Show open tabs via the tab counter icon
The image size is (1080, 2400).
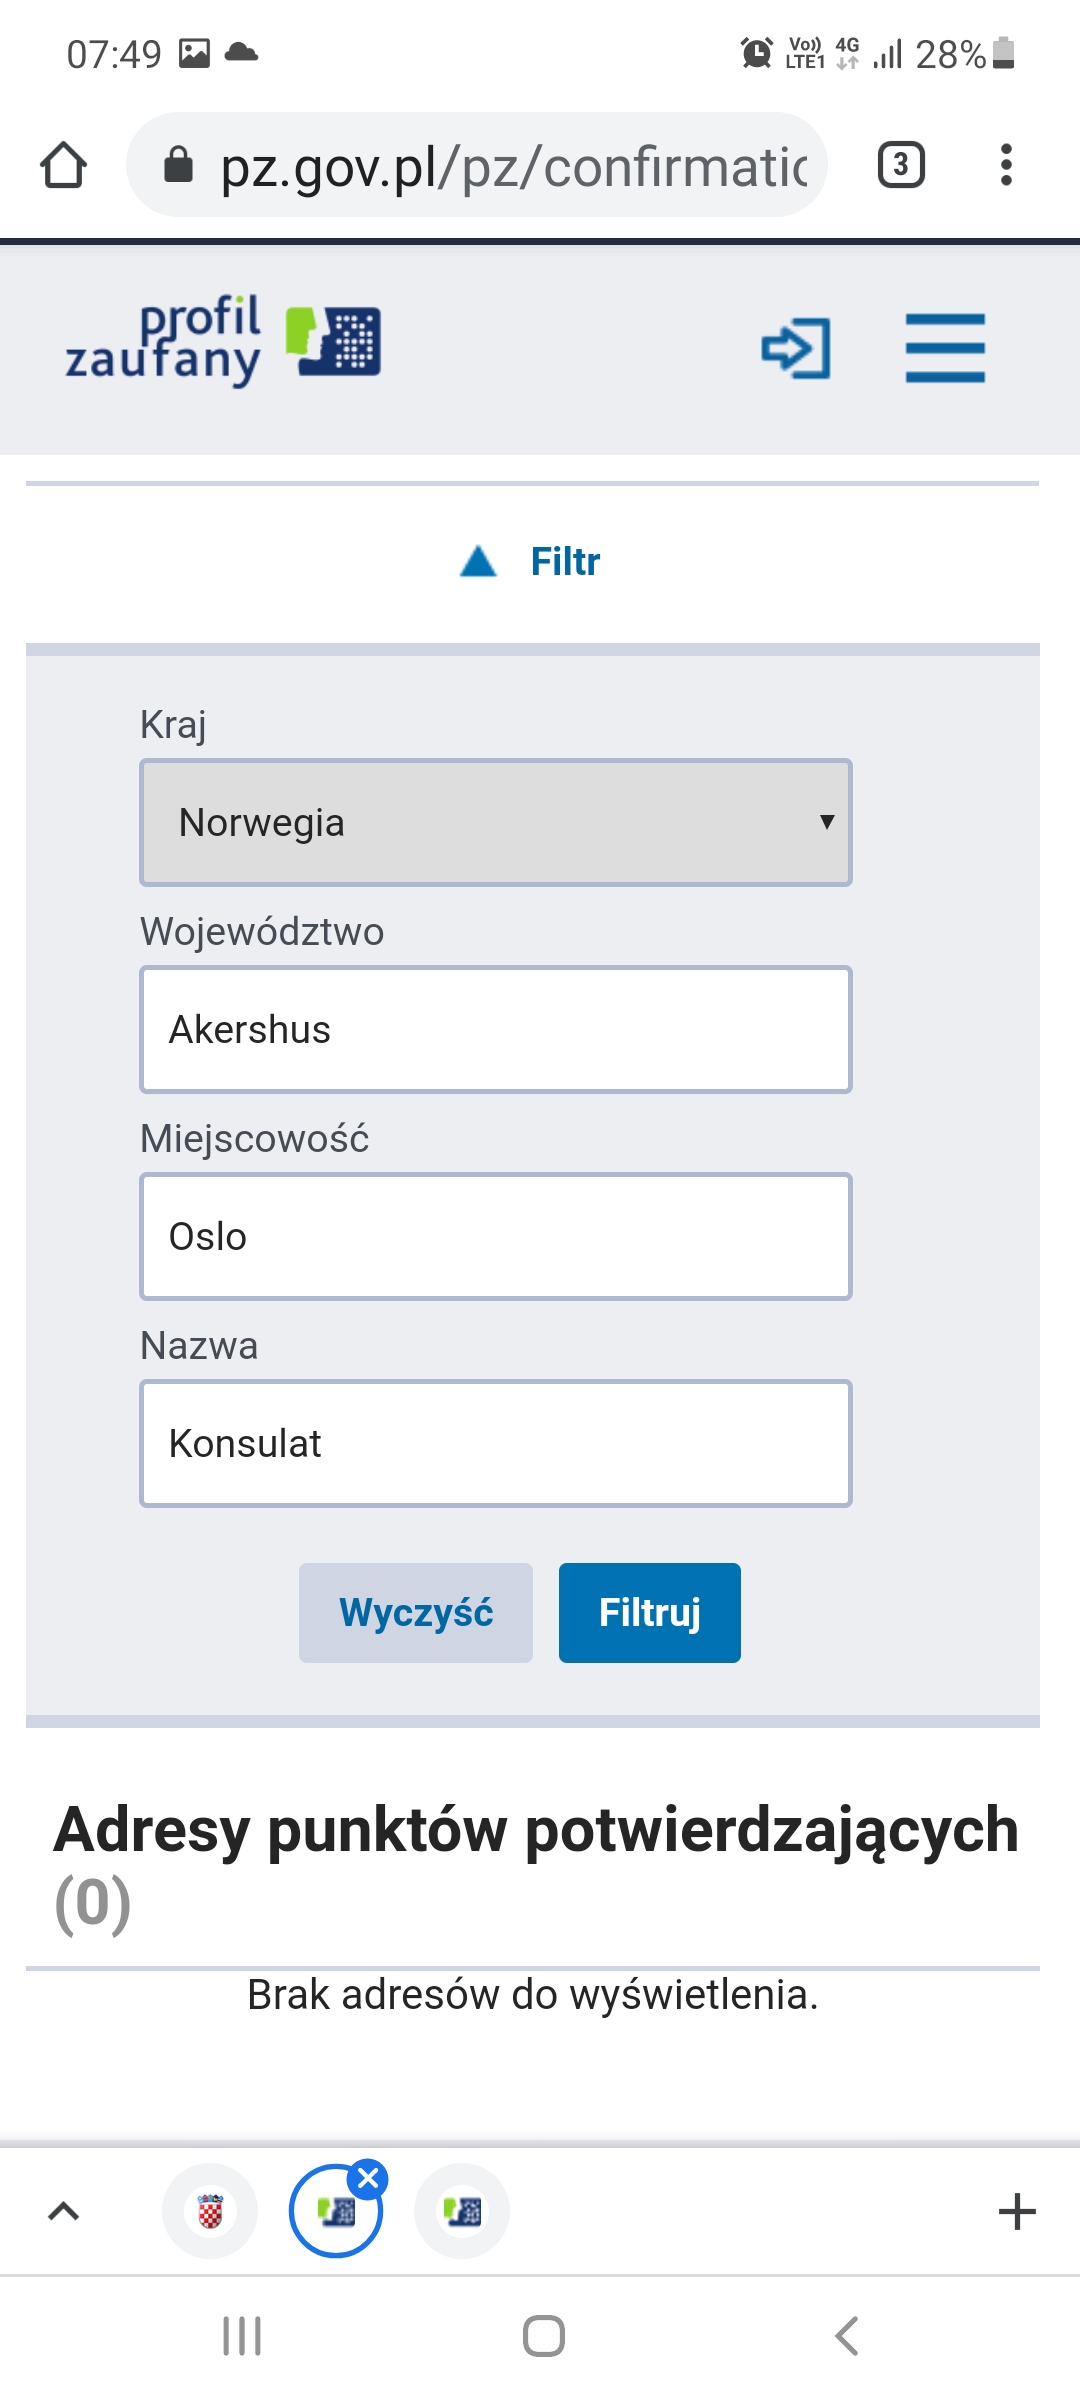point(899,164)
